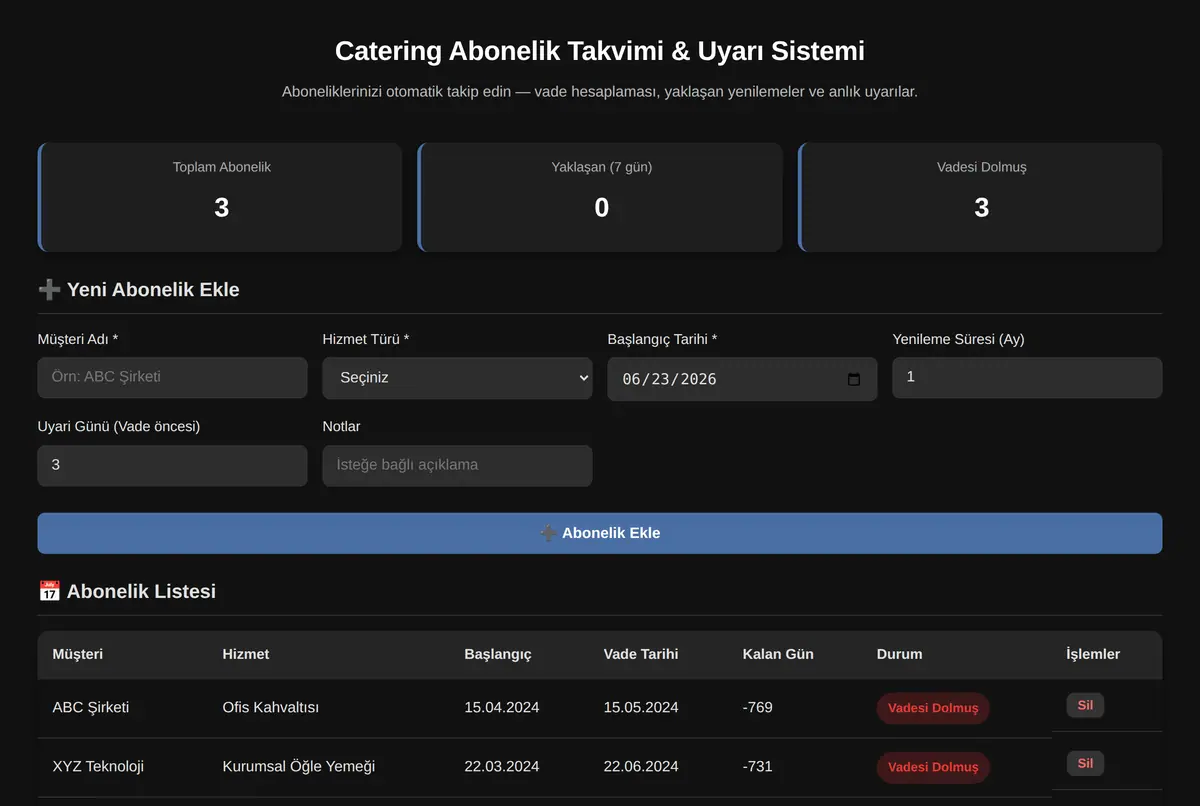Click the Abonelik Listesi heading
The image size is (1200, 806).
127,591
